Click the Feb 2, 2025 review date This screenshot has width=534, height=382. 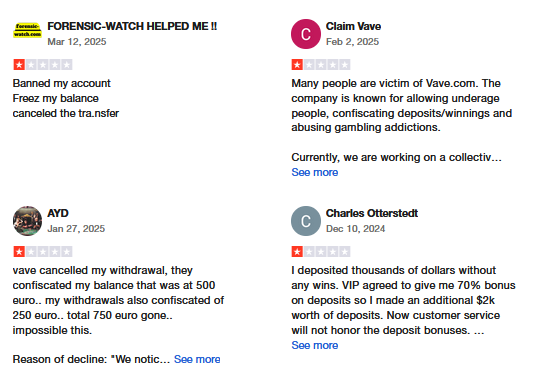(x=352, y=42)
